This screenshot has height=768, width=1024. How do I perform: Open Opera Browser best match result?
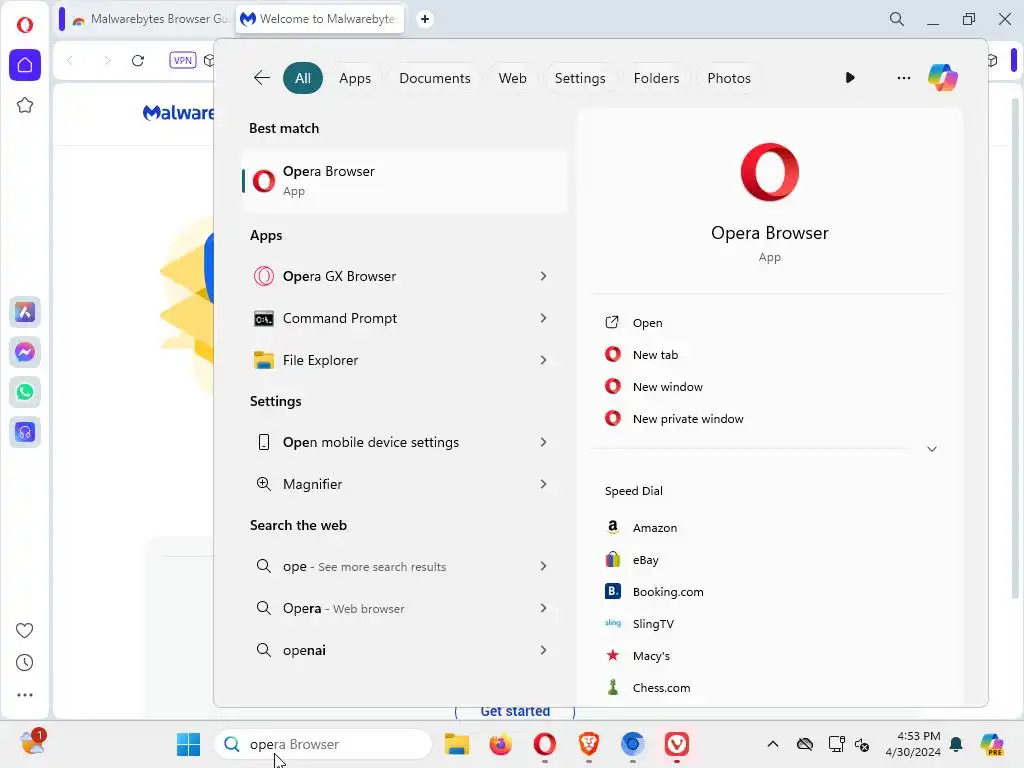[404, 181]
